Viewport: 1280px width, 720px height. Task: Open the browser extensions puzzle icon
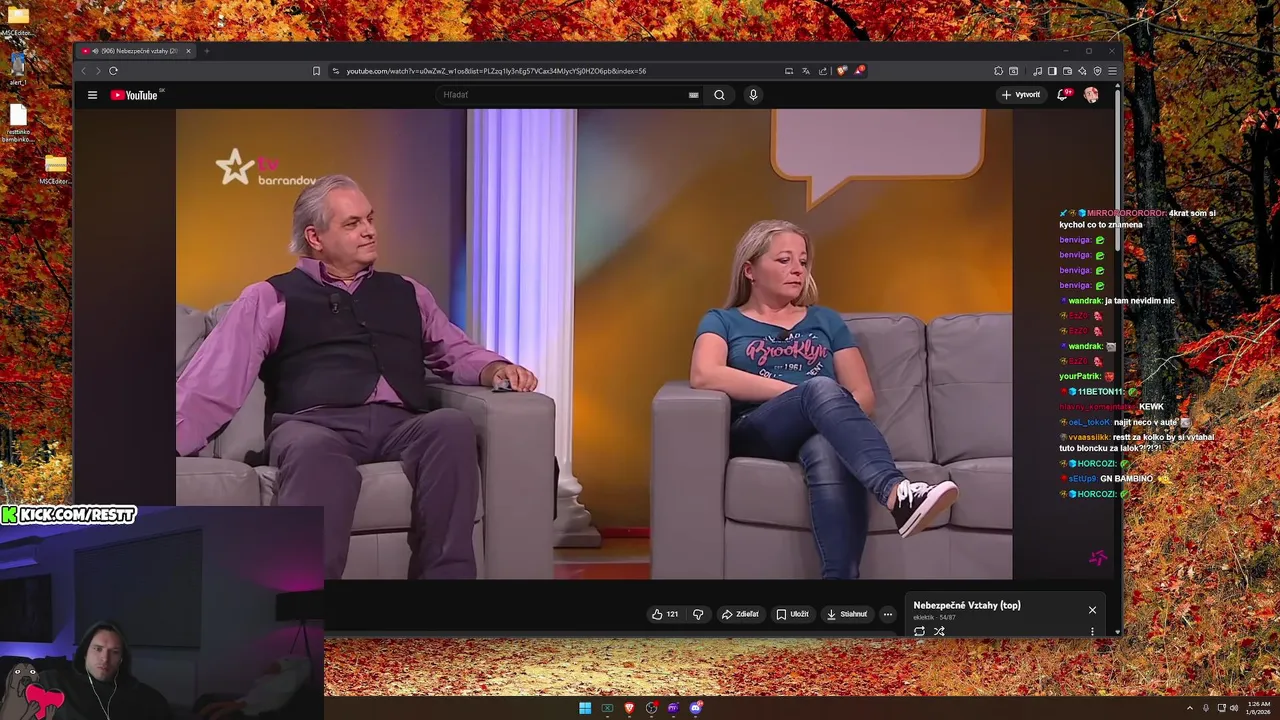click(998, 71)
